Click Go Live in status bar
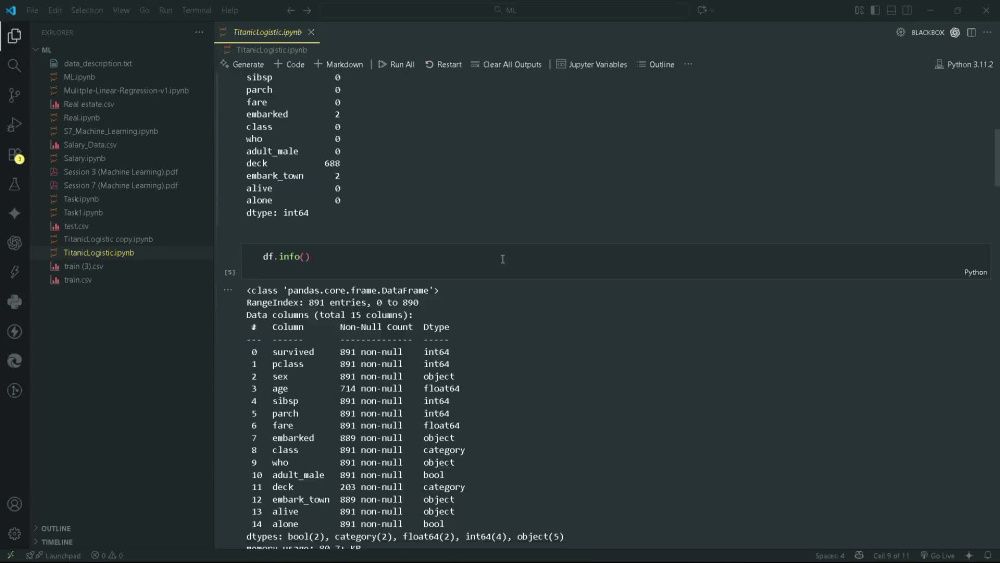 [x=937, y=555]
